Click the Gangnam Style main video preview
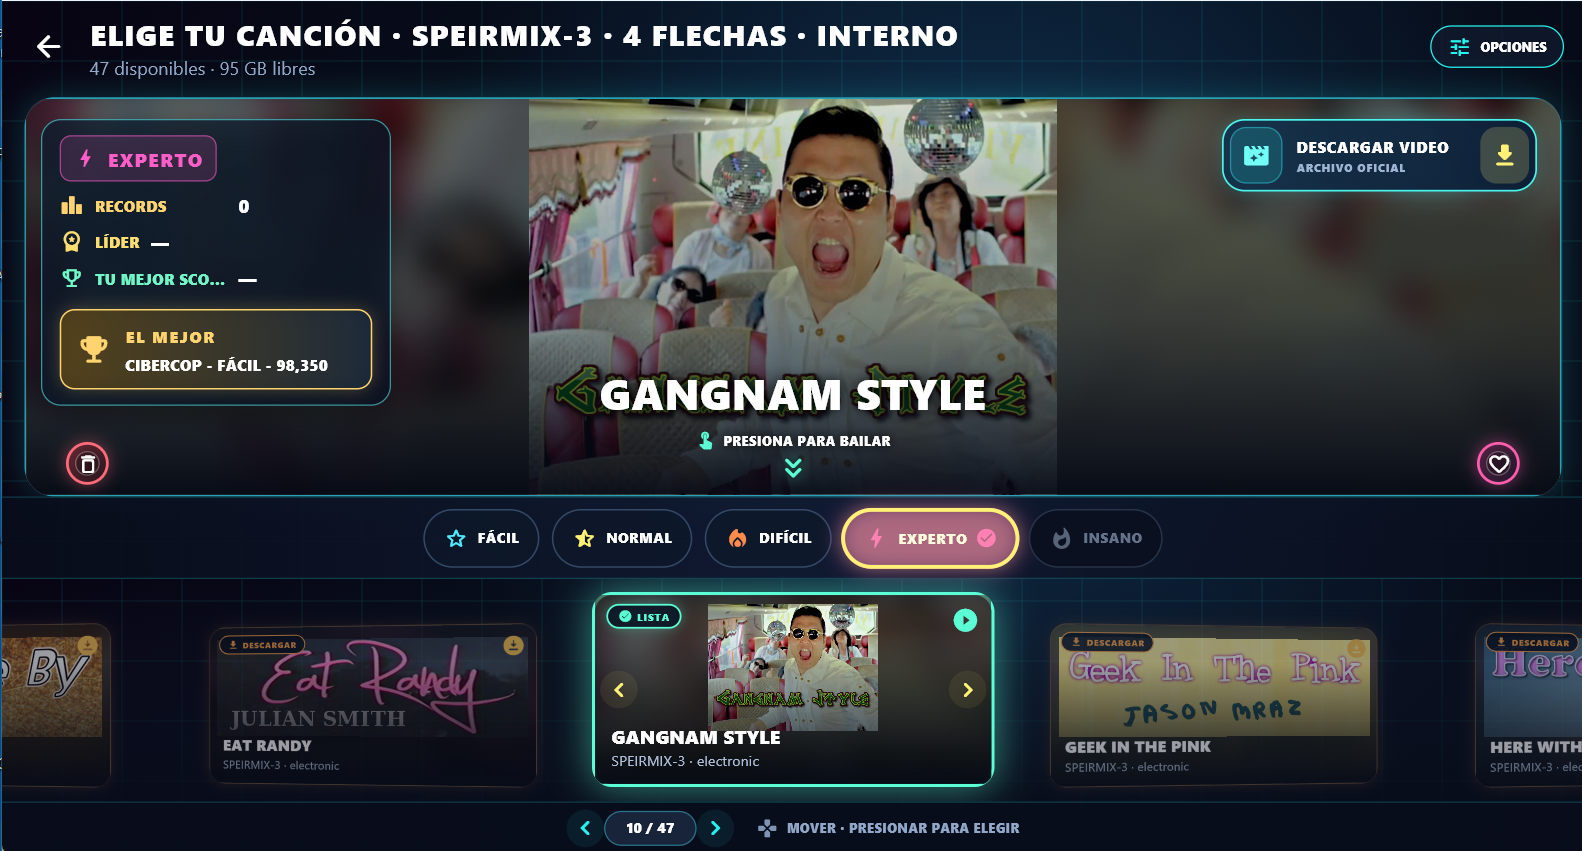This screenshot has width=1582, height=851. 793,297
